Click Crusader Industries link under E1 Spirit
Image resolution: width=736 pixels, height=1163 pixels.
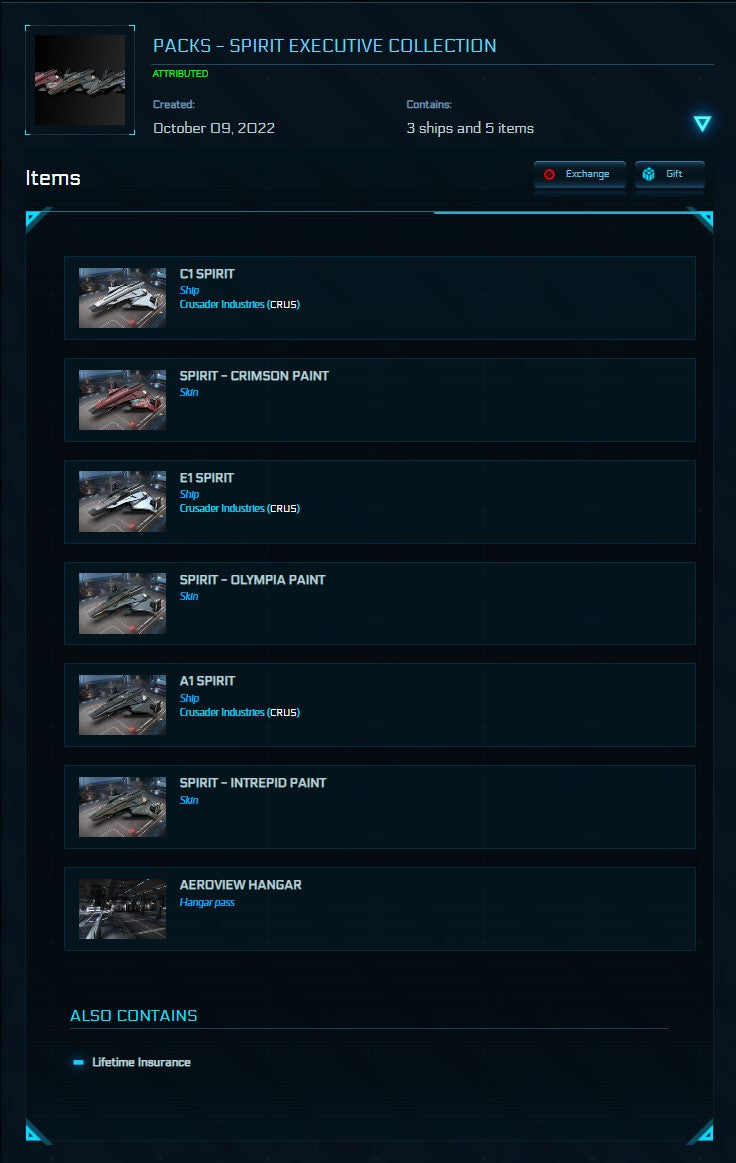[x=222, y=509]
